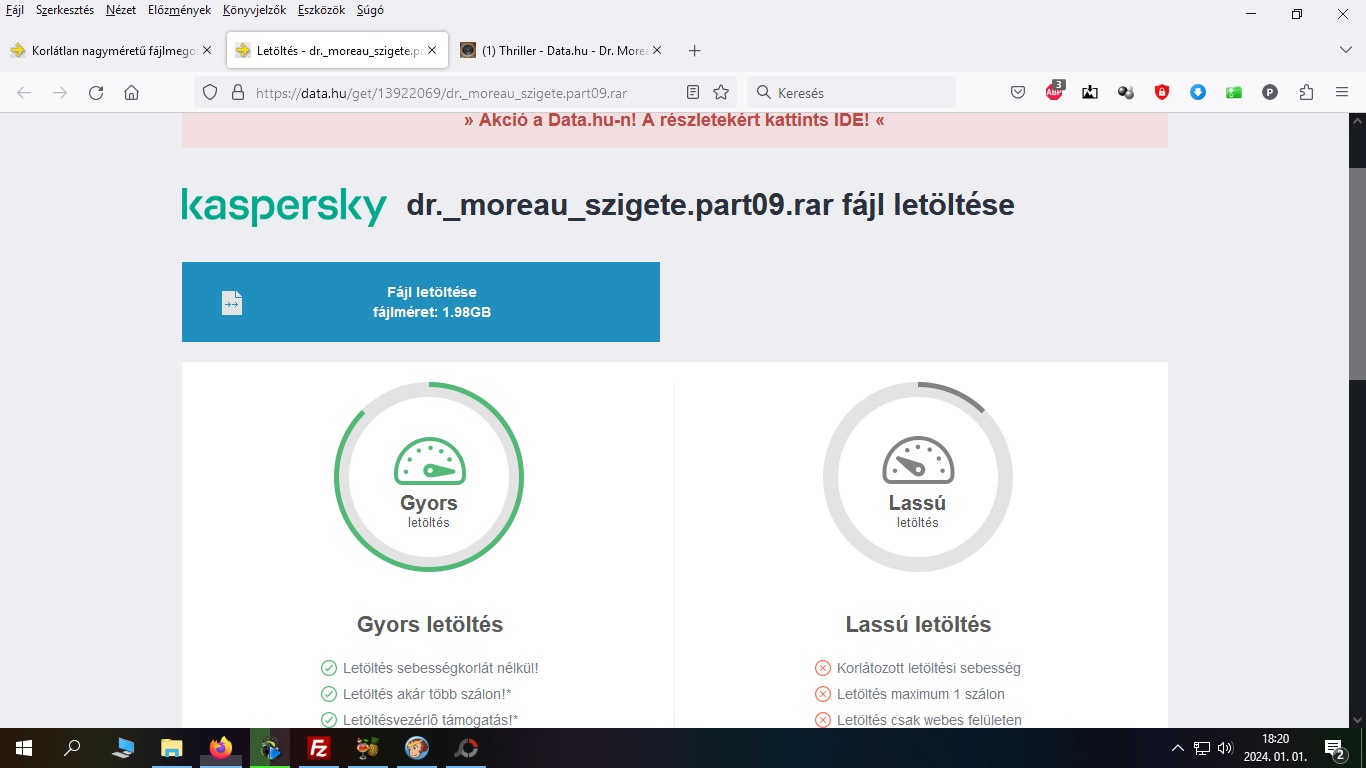Click 'Letöltés akár több szálon!*' text
The image size is (1366, 768).
[x=427, y=694]
